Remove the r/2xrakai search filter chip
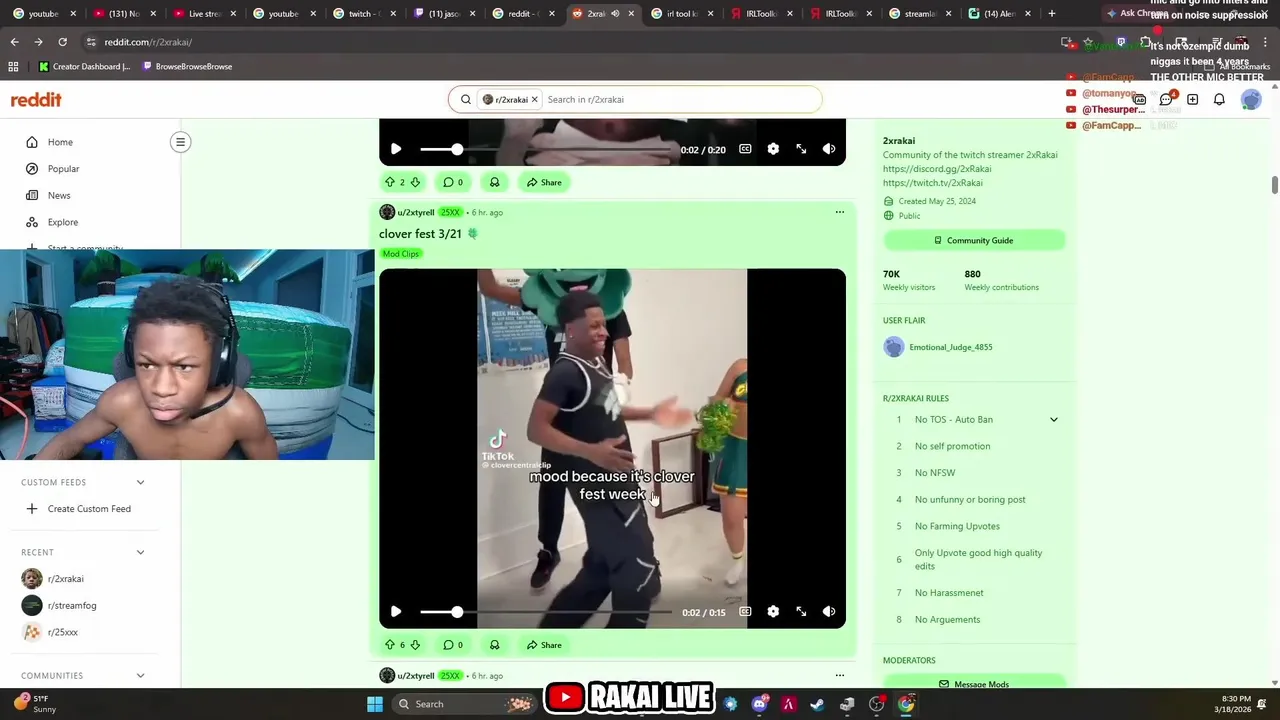This screenshot has height=720, width=1280. [x=534, y=99]
